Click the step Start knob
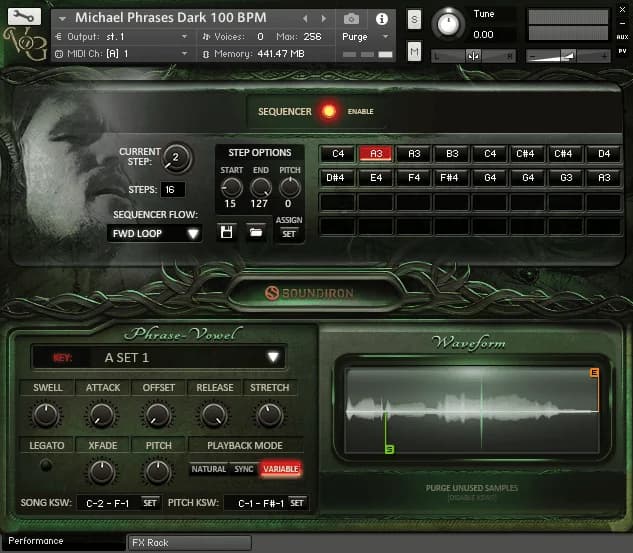Screen dimensions: 633x553 [x=231, y=188]
